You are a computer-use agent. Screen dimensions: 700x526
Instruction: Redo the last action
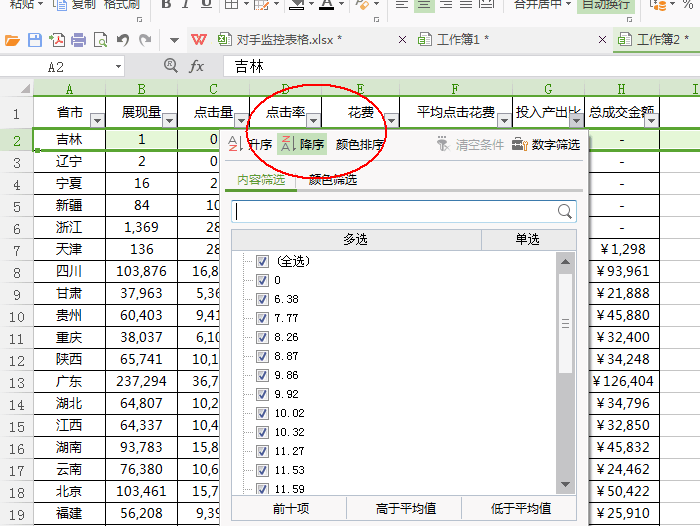point(145,40)
